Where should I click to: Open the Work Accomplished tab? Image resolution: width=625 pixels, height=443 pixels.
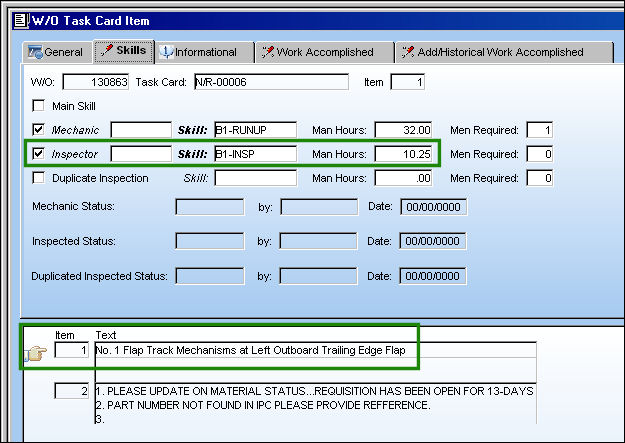324,52
